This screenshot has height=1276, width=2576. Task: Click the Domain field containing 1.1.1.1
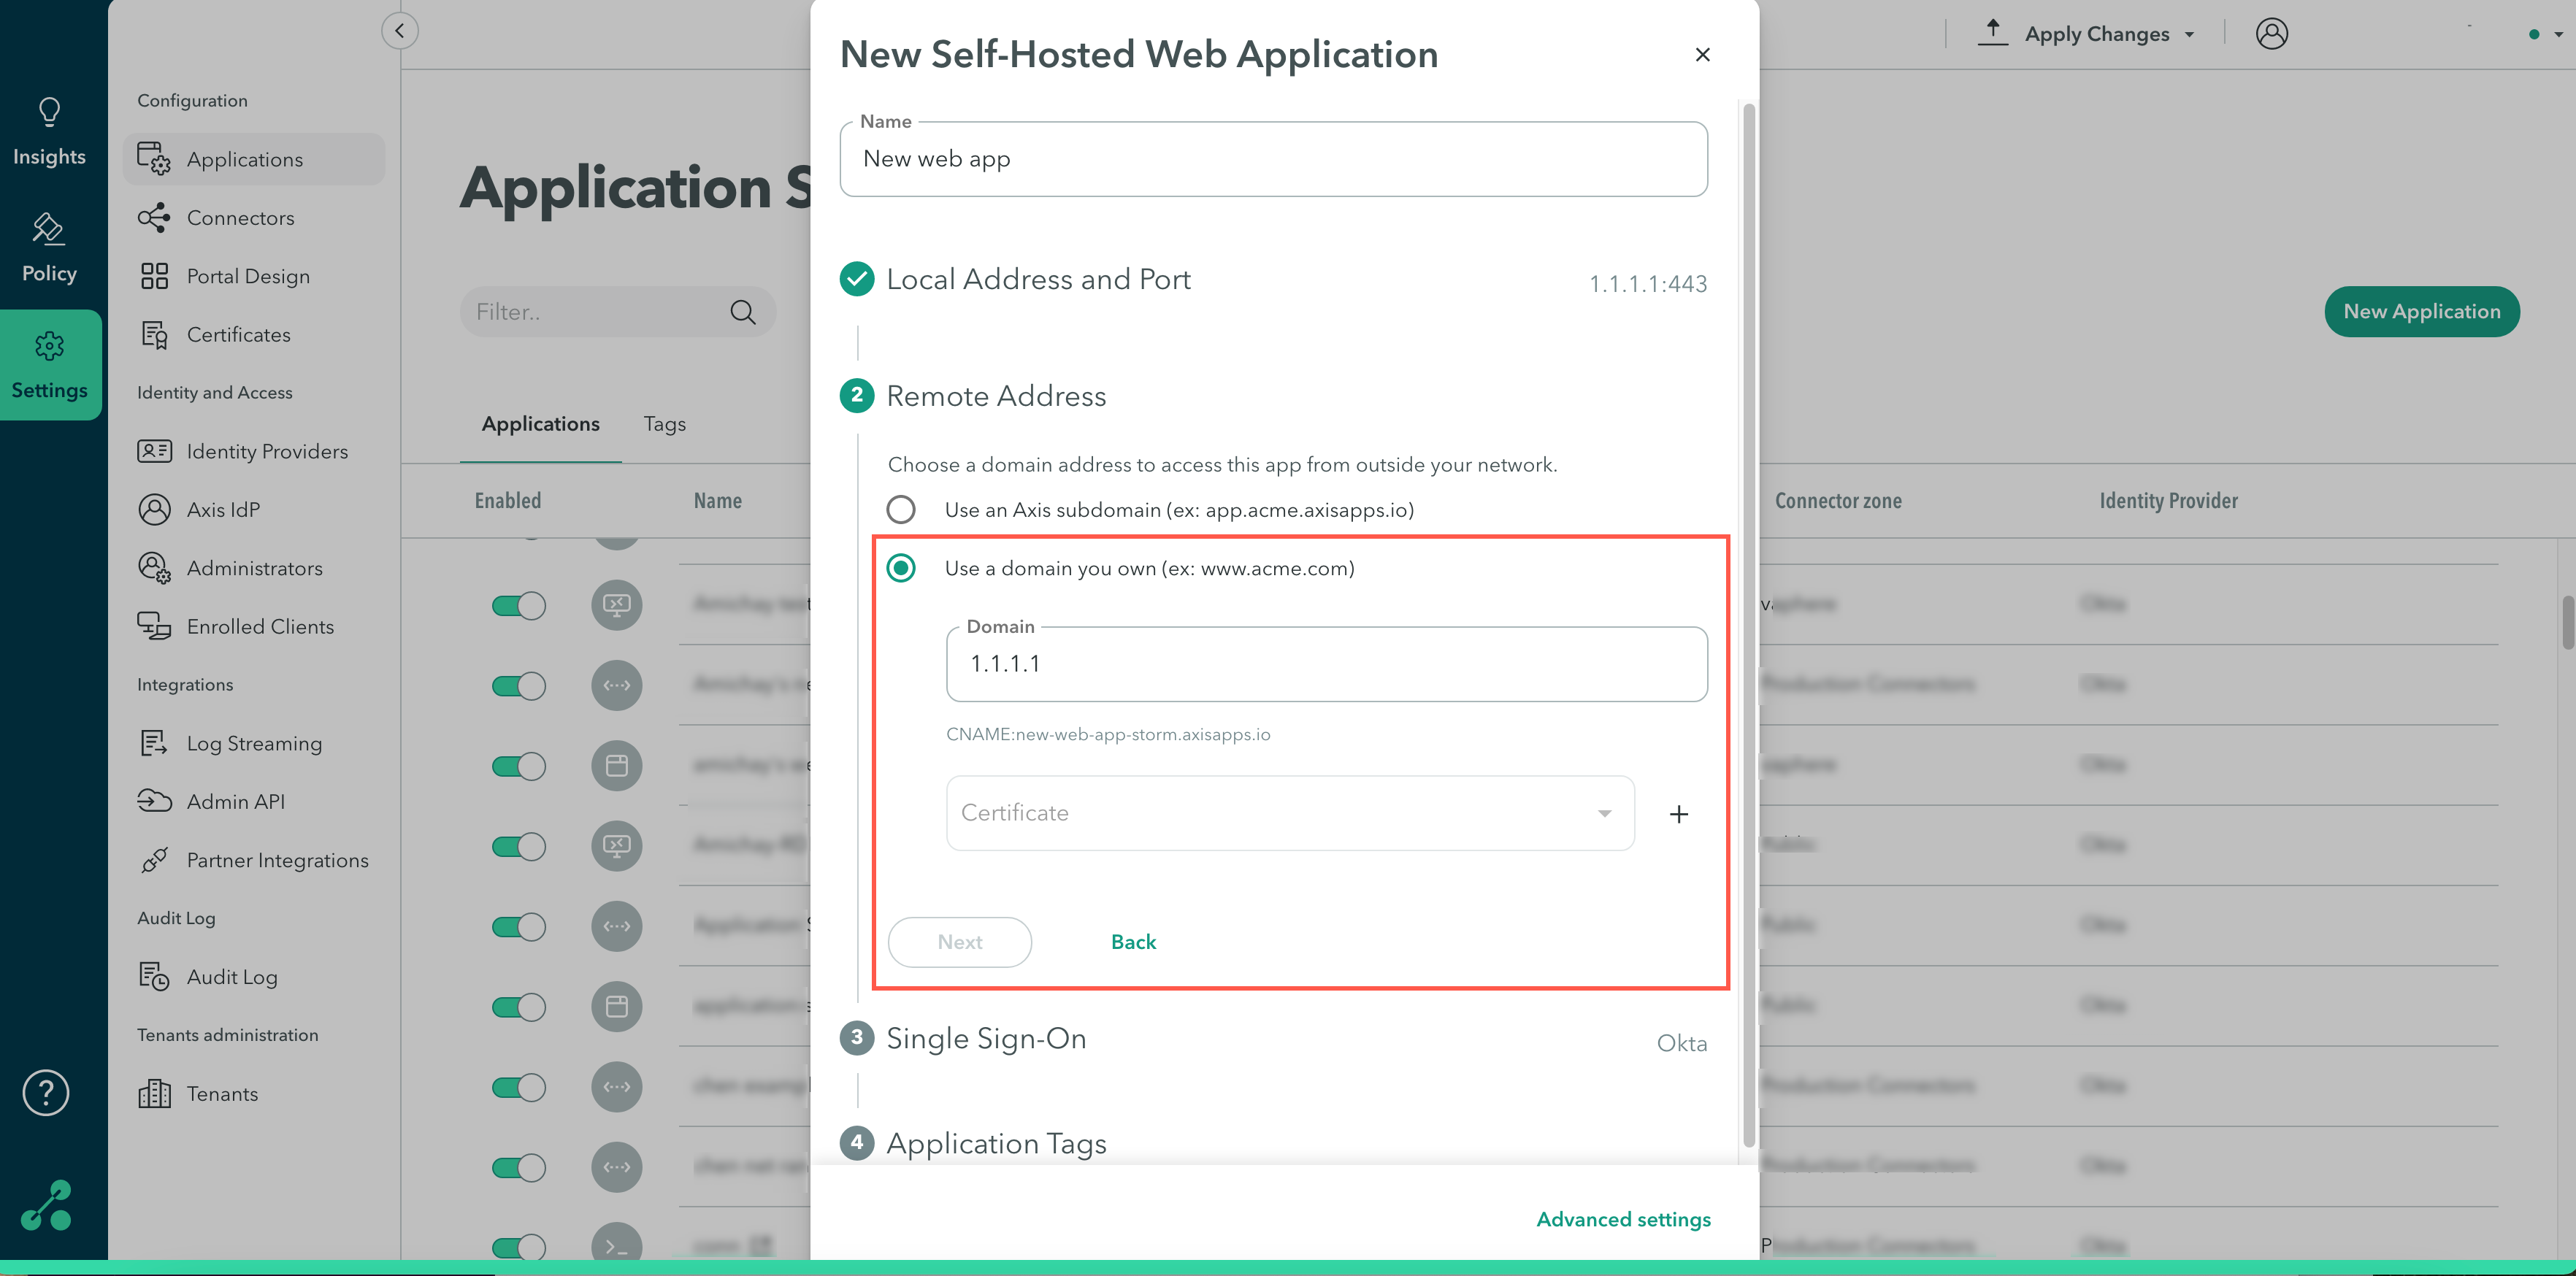(x=1326, y=664)
